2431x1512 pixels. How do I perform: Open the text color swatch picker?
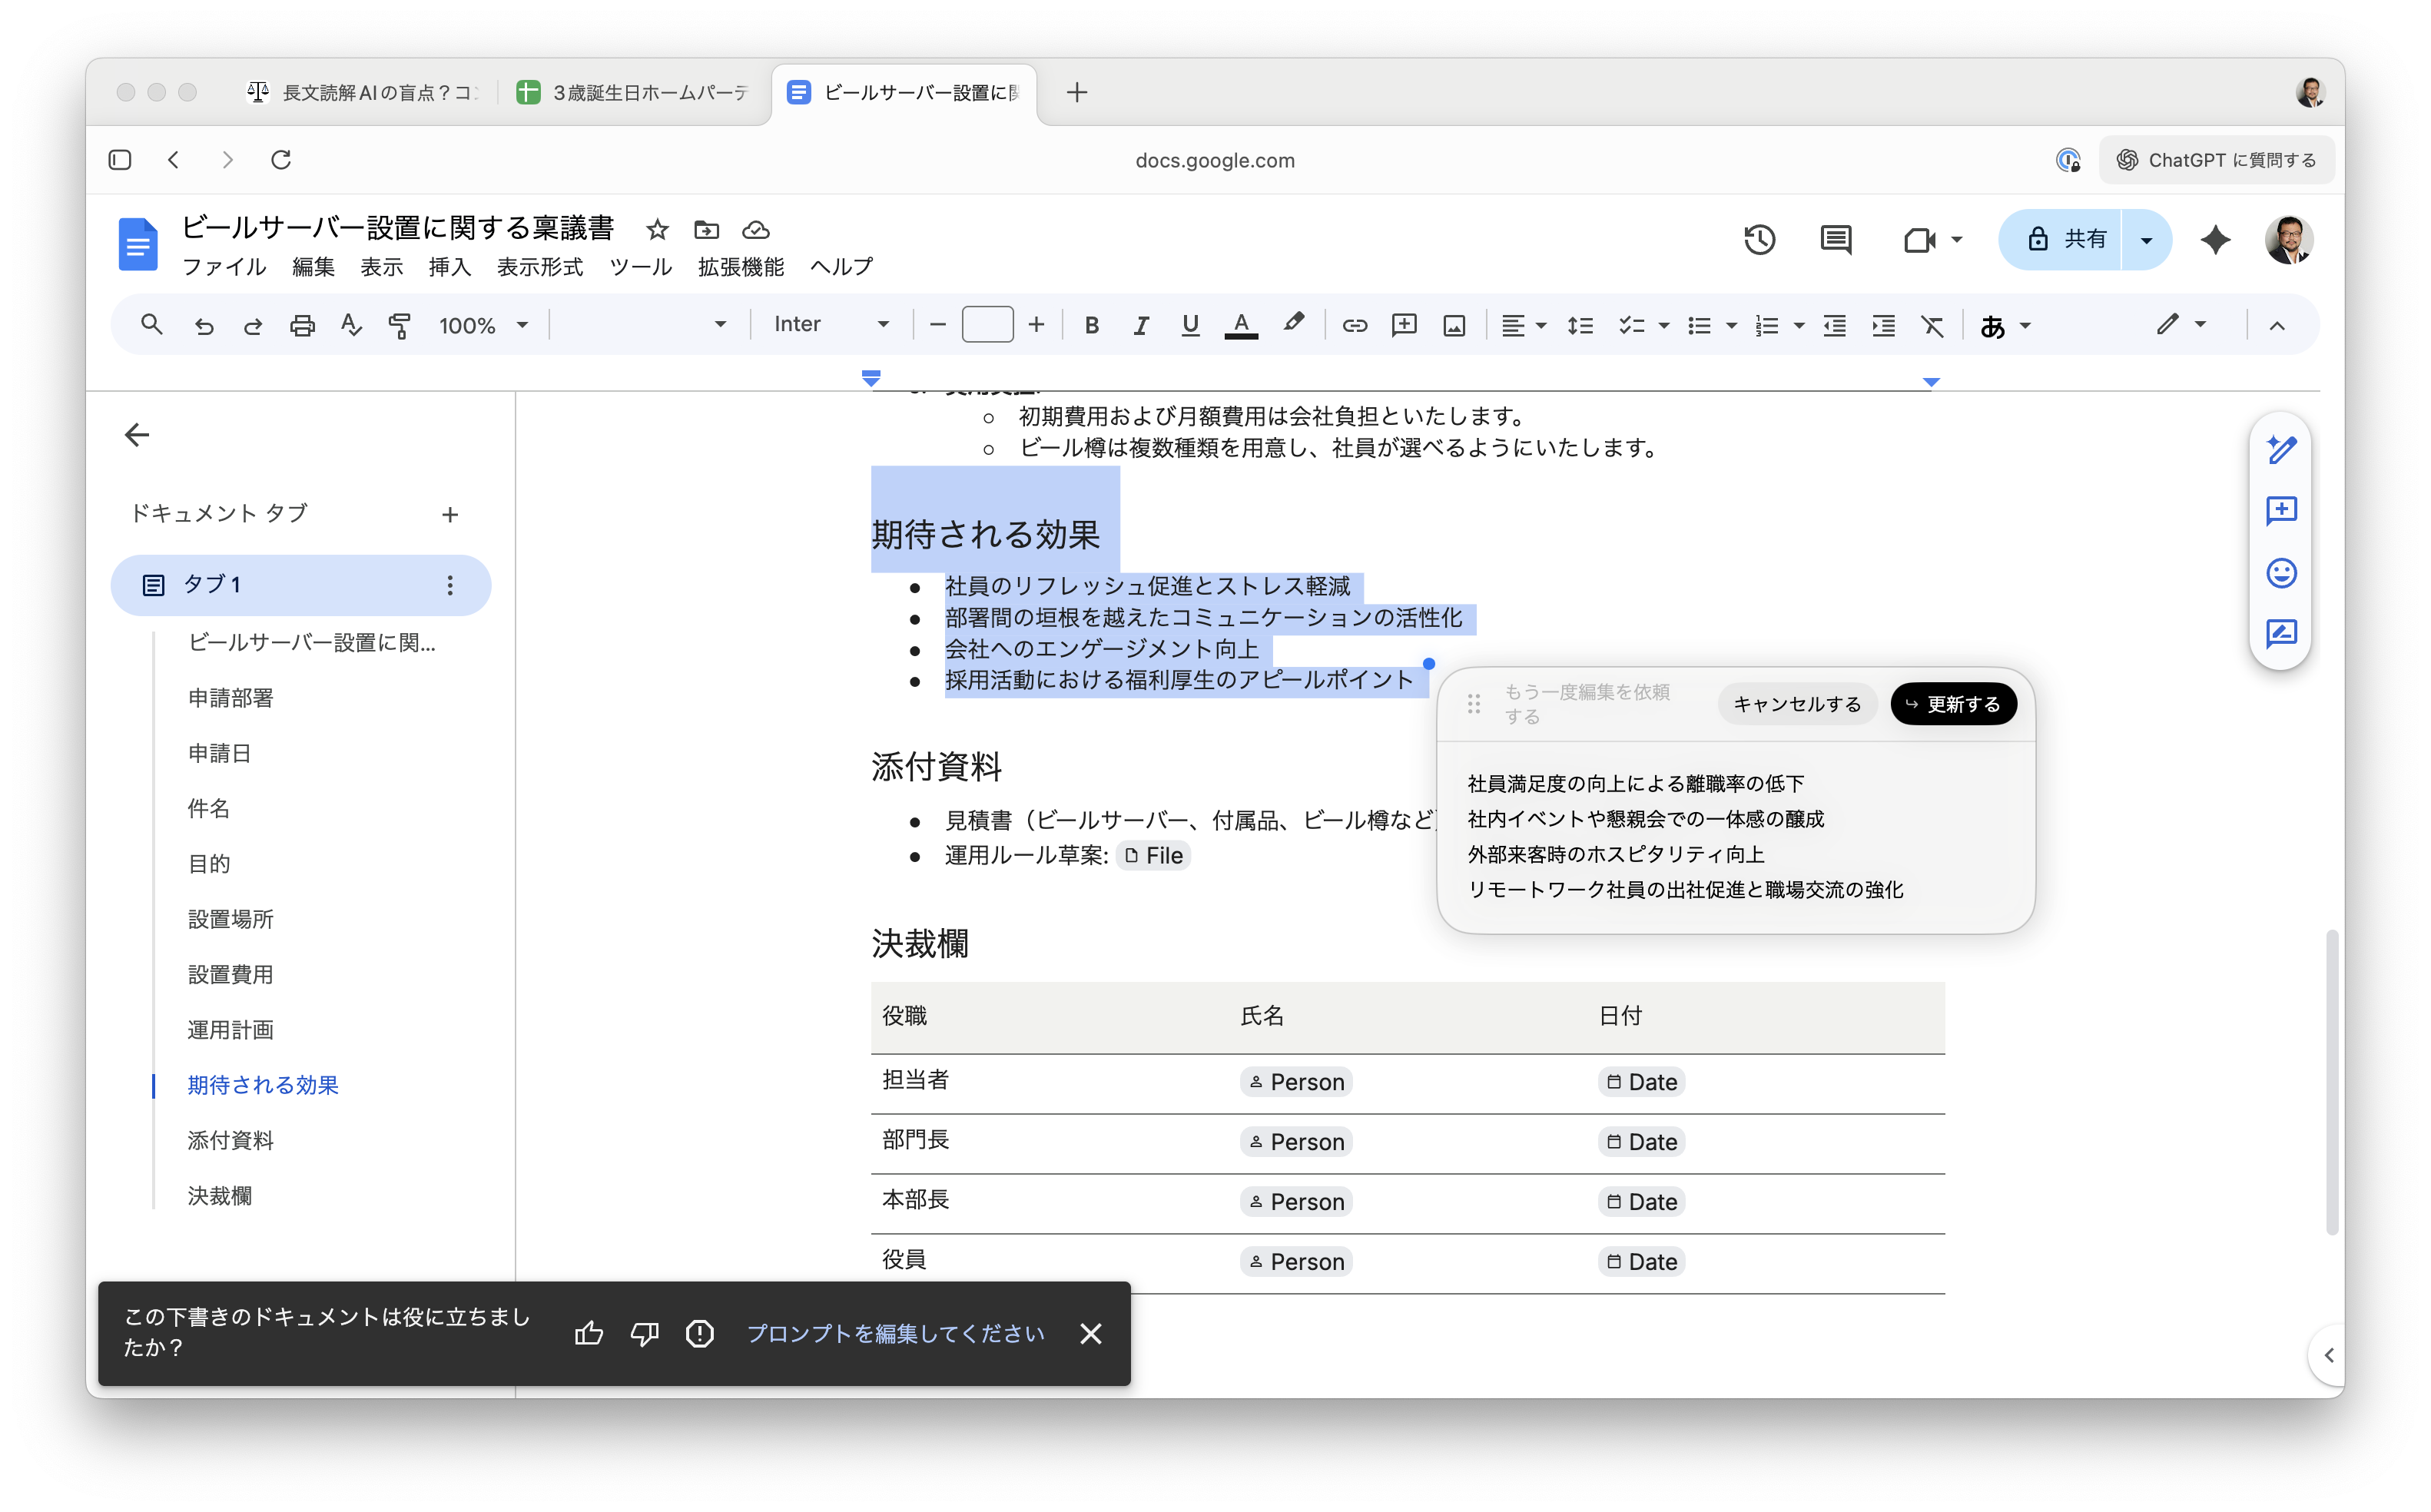[1241, 325]
